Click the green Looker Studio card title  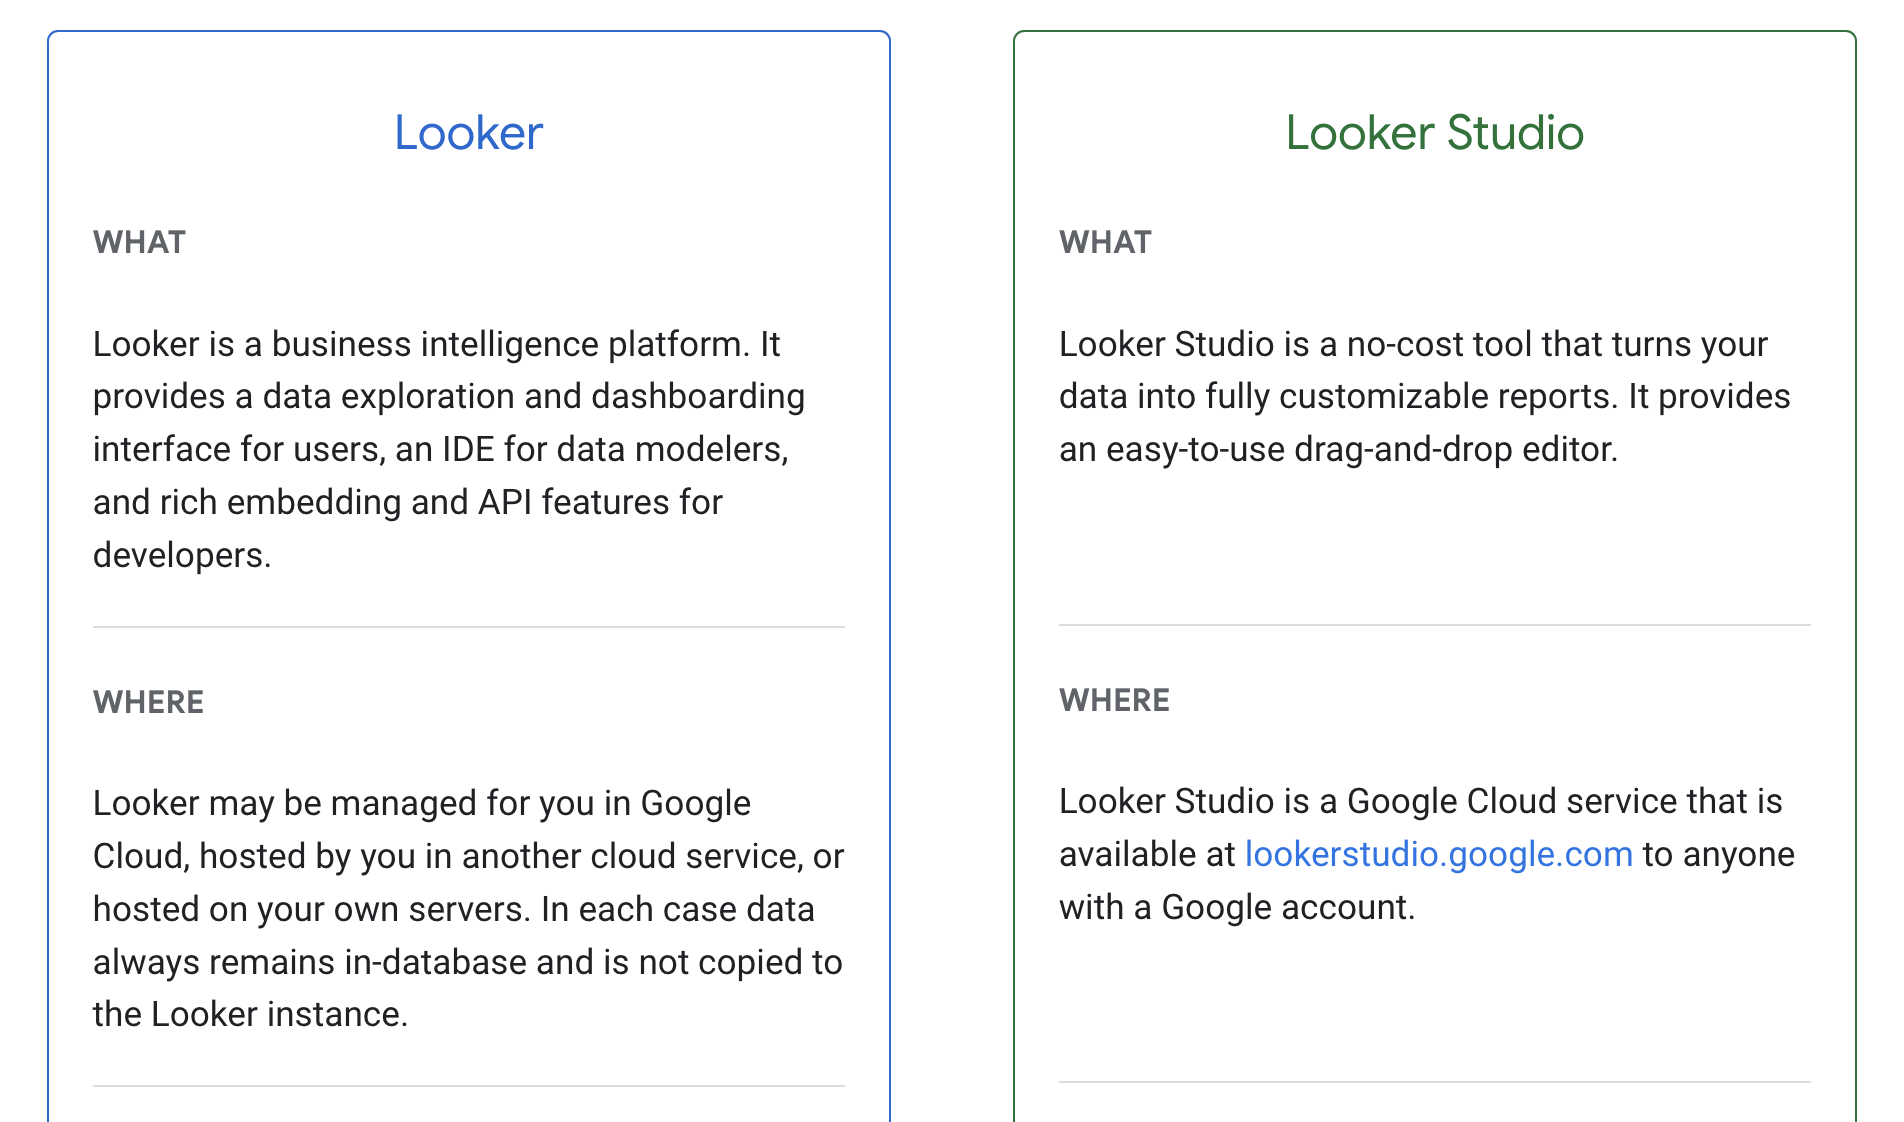tap(1434, 133)
